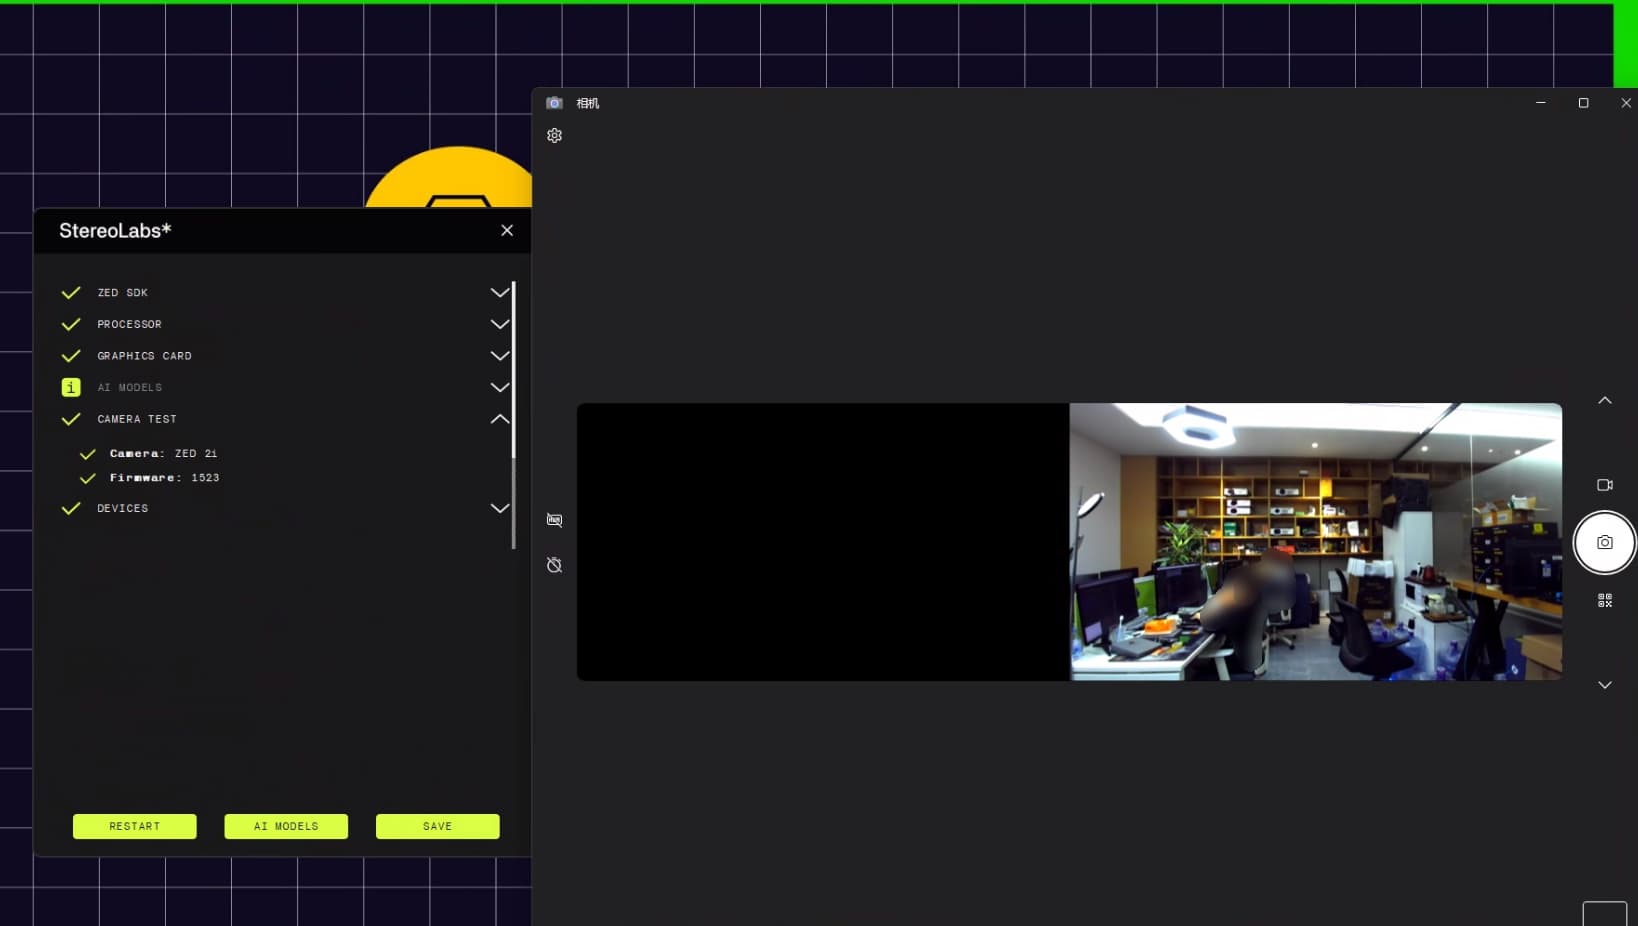Screen dimensions: 1638x926
Task: Click the 'AI MODELS' section label
Action: tap(129, 387)
